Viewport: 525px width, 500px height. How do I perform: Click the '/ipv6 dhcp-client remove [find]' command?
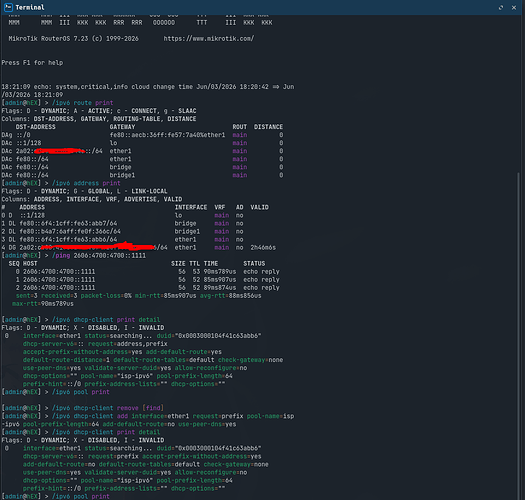pyautogui.click(x=108, y=408)
